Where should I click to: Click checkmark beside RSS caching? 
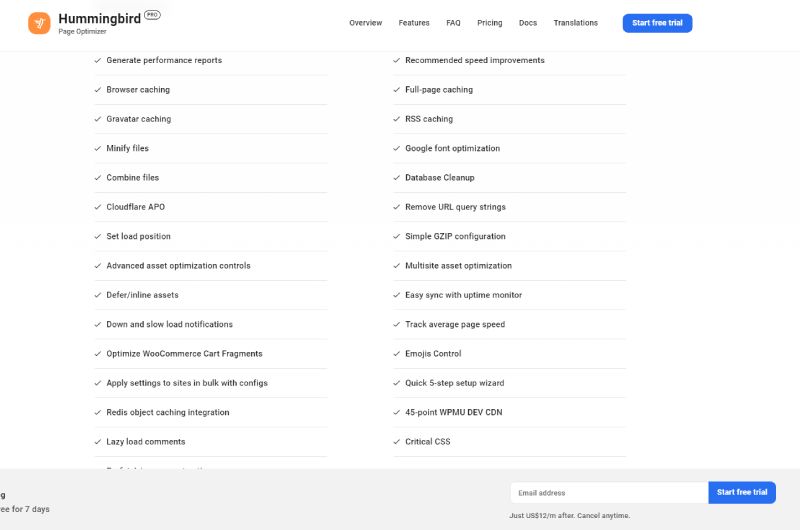pos(396,119)
